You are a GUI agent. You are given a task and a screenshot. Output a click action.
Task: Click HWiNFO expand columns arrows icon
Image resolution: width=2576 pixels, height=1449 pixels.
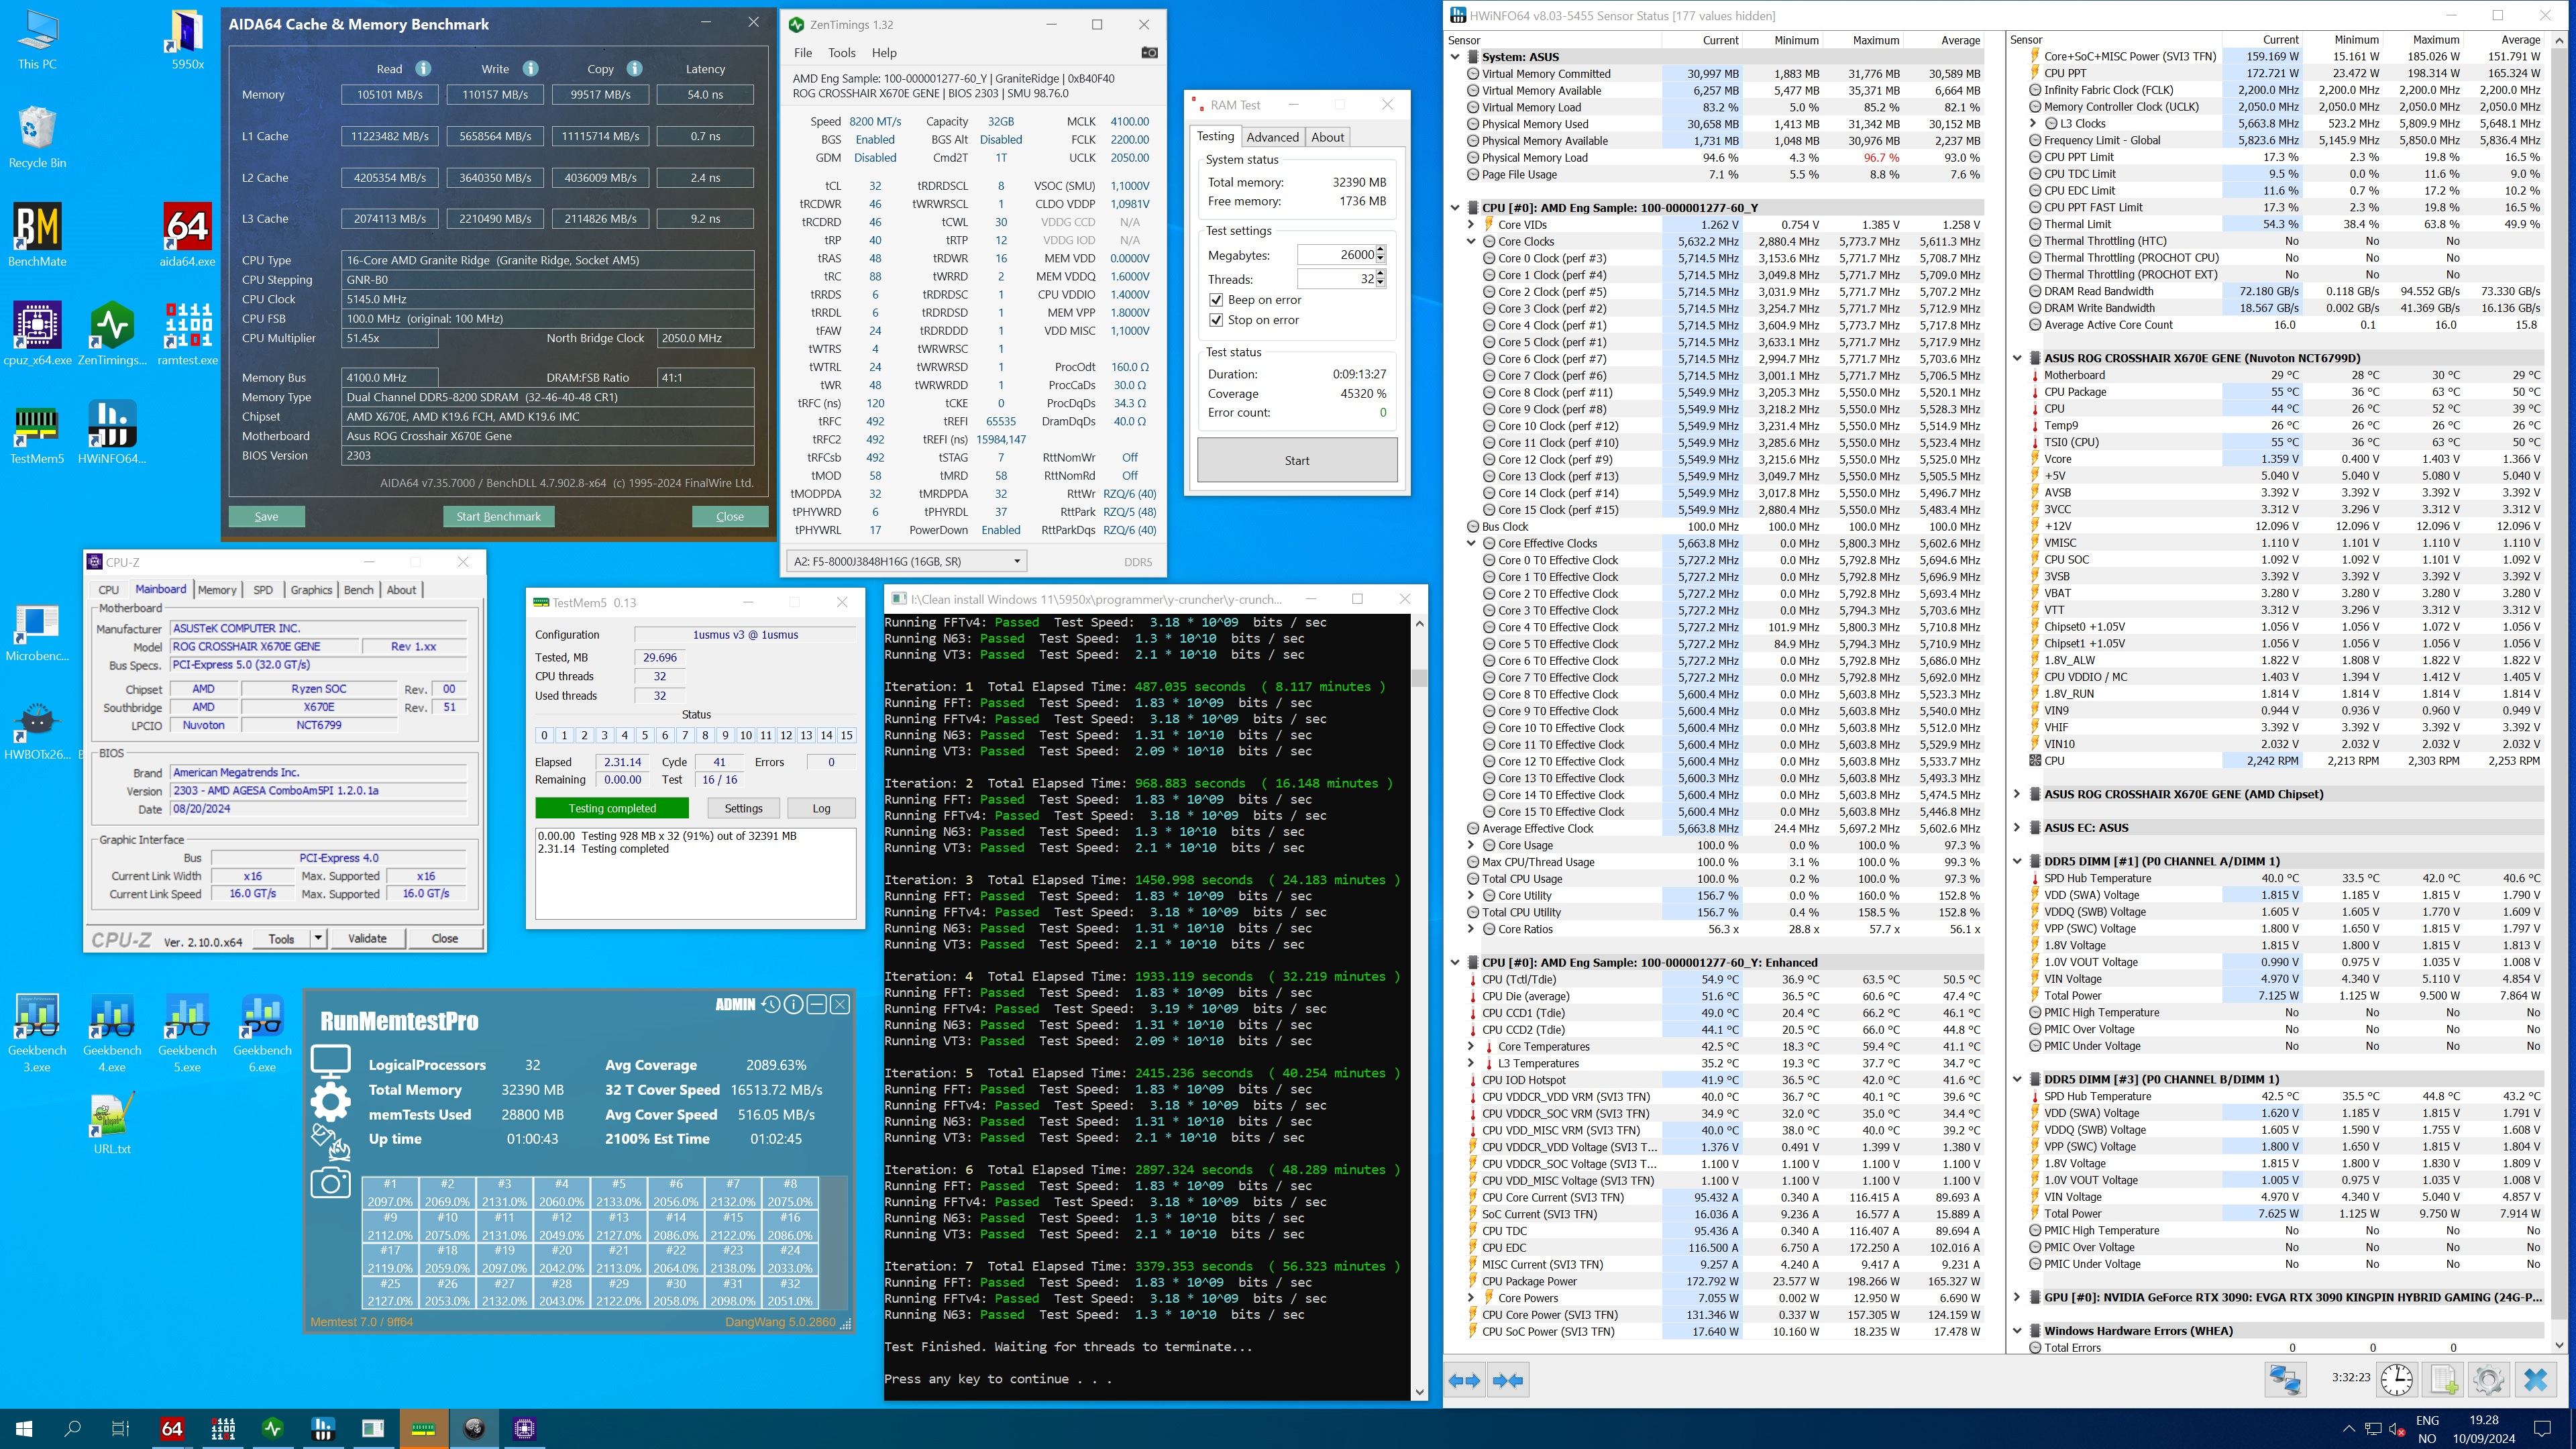pos(1464,1381)
